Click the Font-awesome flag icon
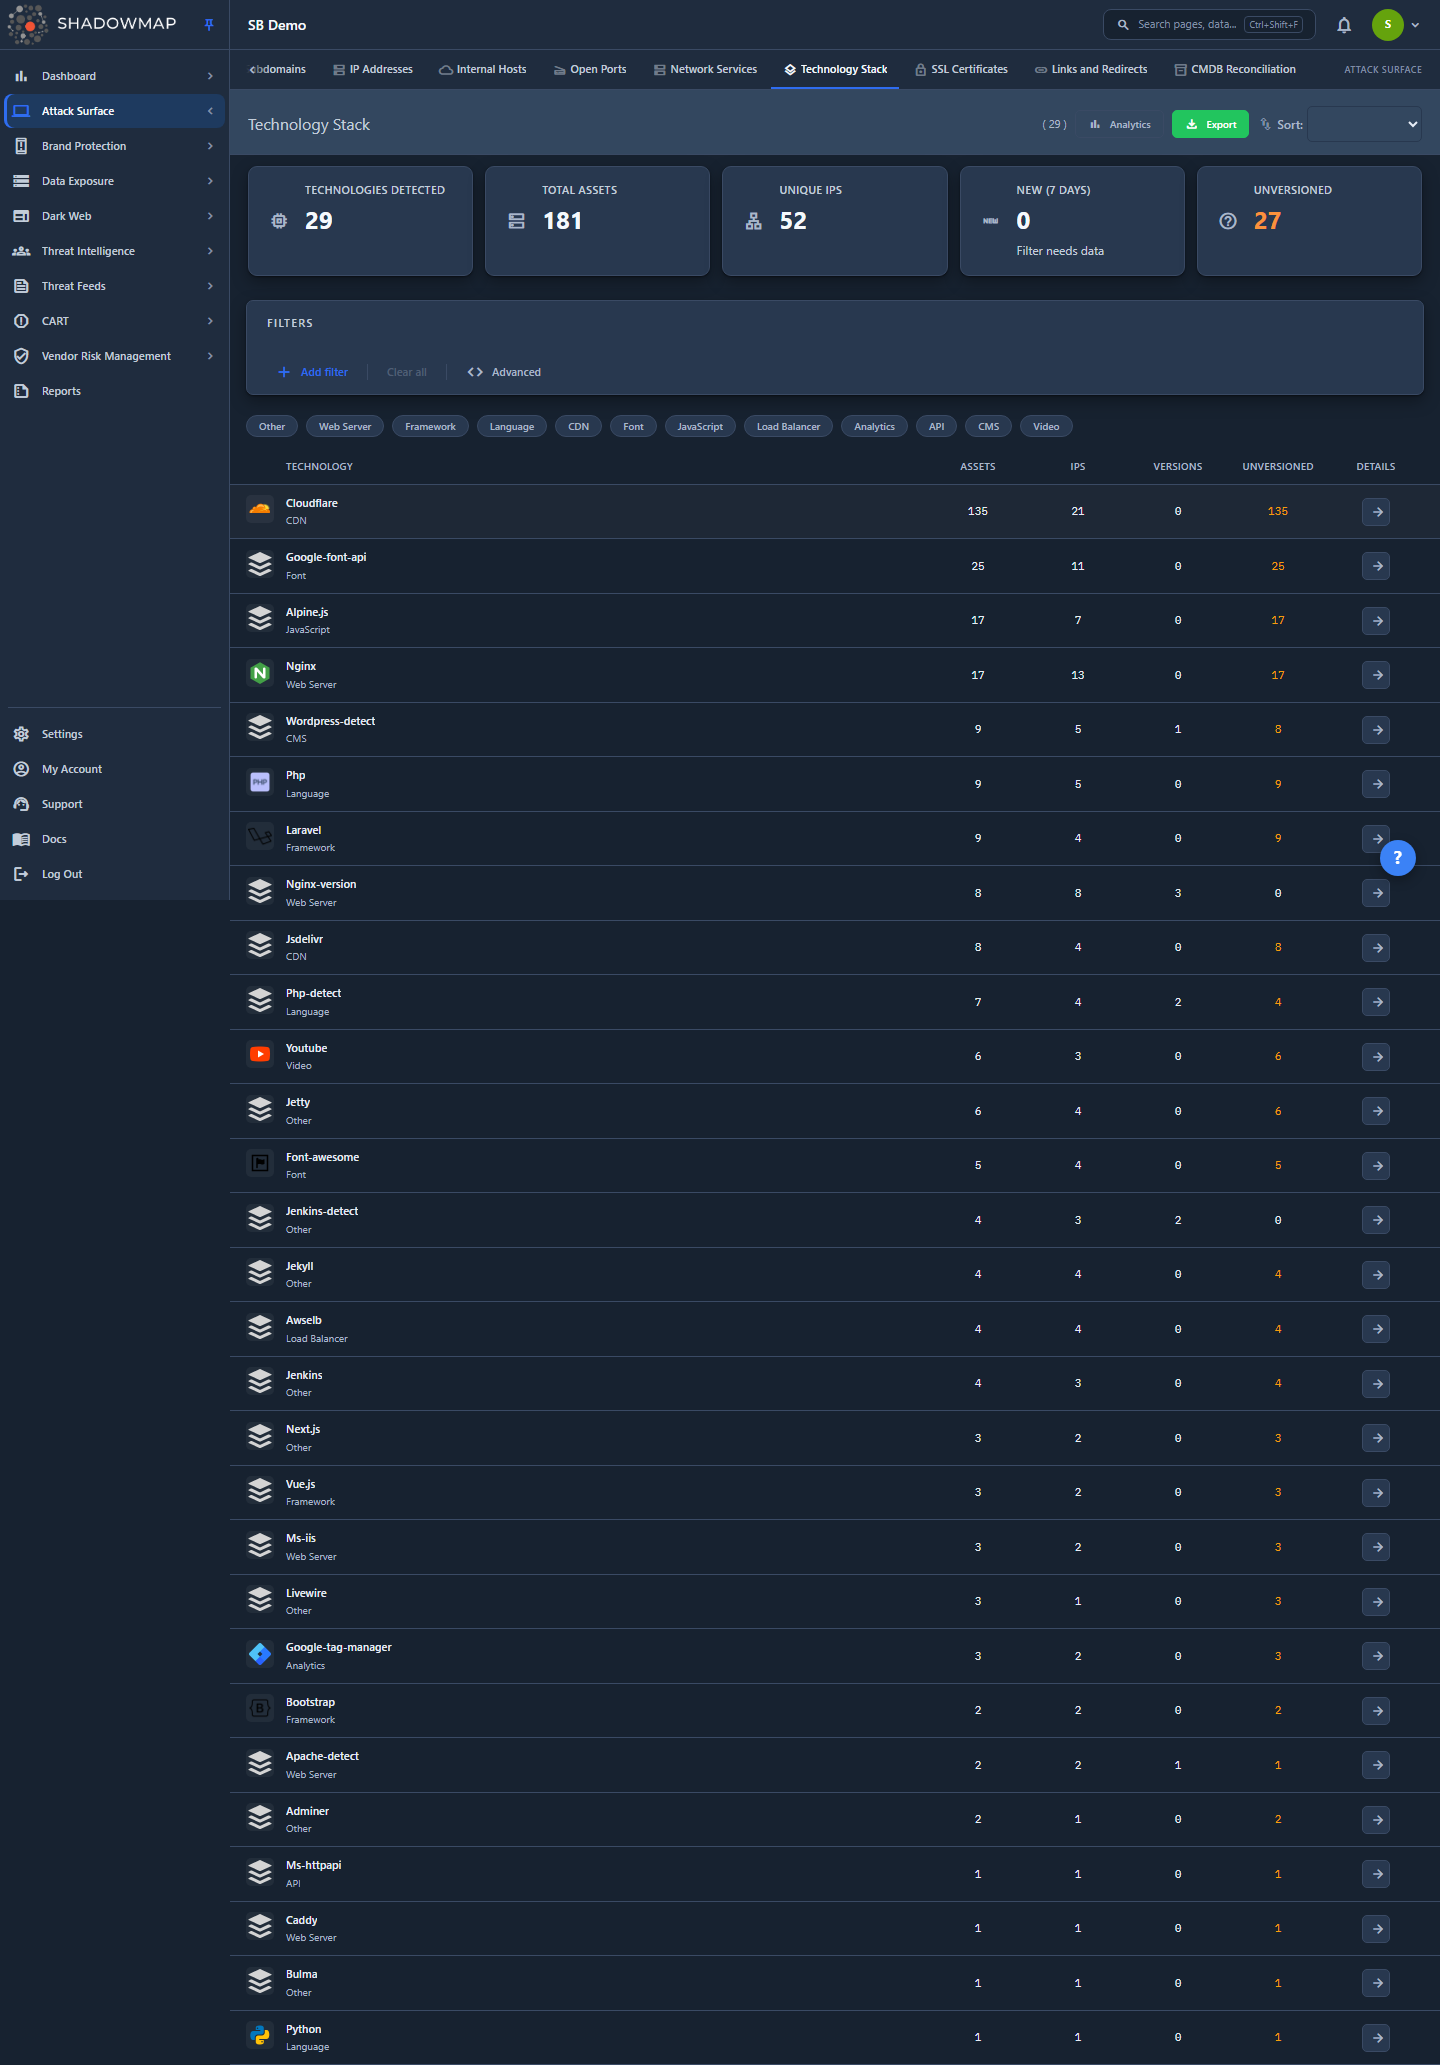Screen dimensions: 1440x2065 [260, 1163]
